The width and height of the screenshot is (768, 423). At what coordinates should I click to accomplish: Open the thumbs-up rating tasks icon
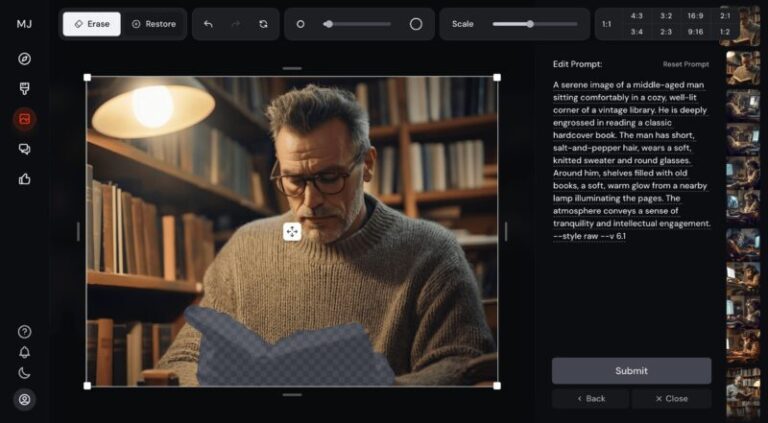point(24,179)
